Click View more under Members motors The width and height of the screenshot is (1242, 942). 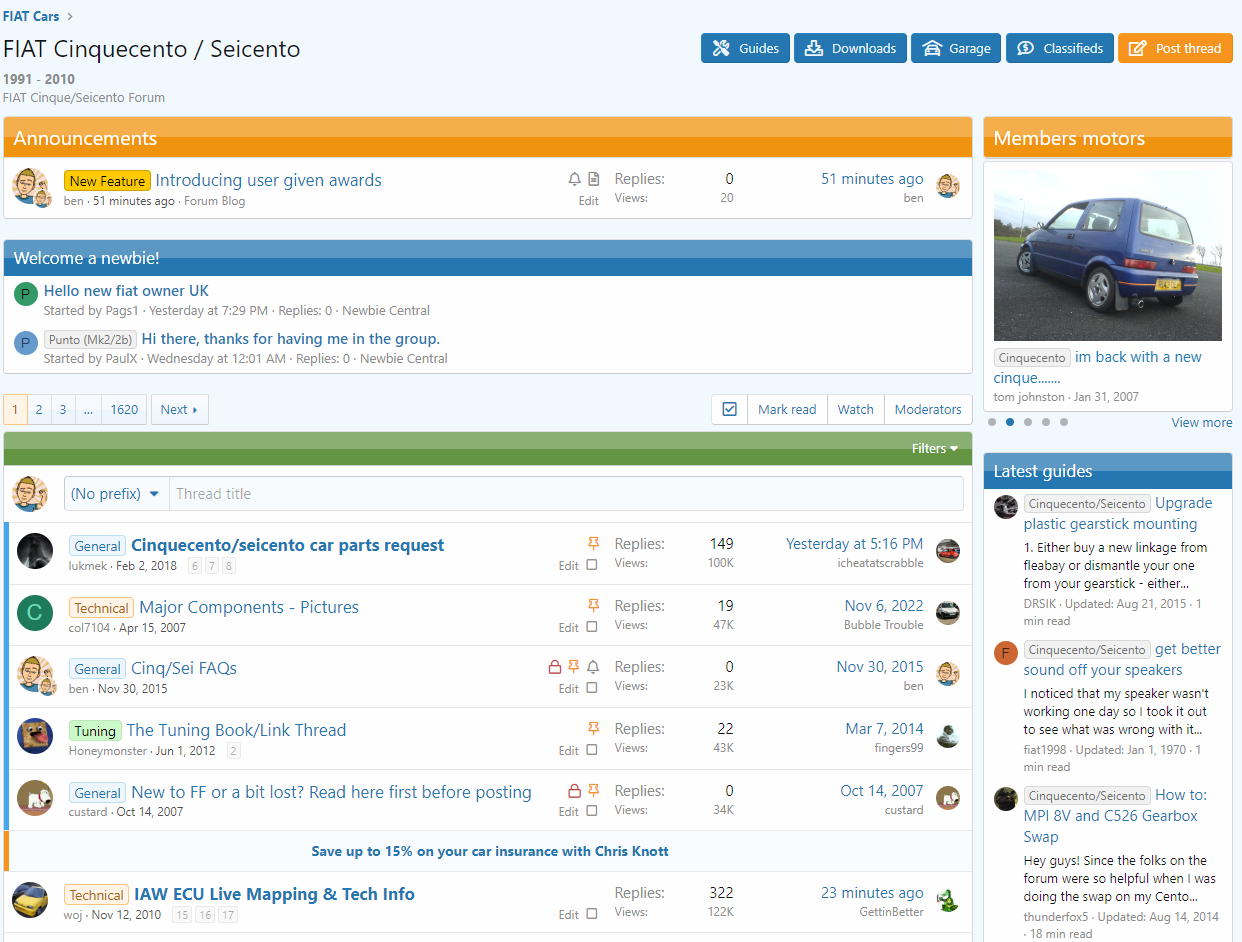(1202, 423)
